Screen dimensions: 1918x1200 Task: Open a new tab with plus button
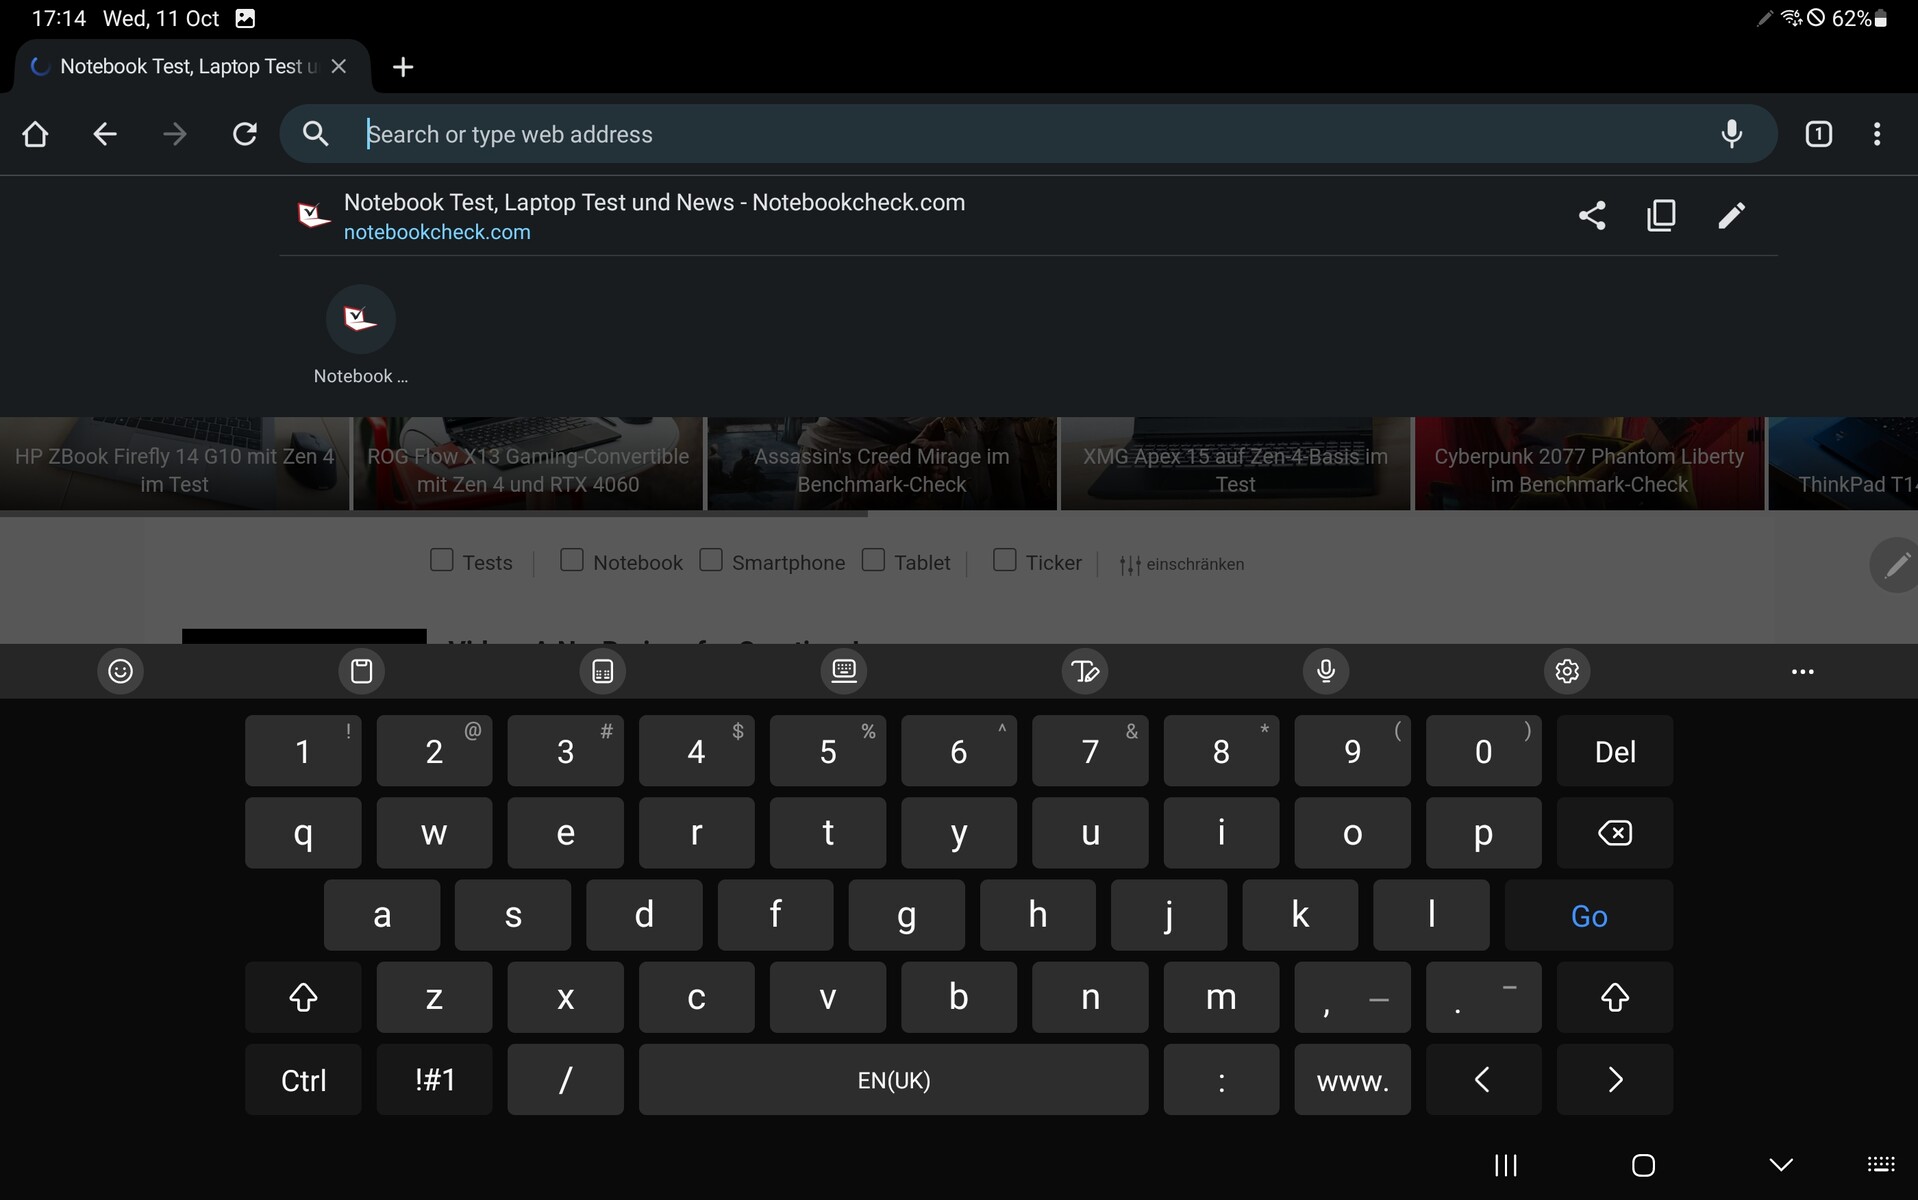pyautogui.click(x=403, y=67)
